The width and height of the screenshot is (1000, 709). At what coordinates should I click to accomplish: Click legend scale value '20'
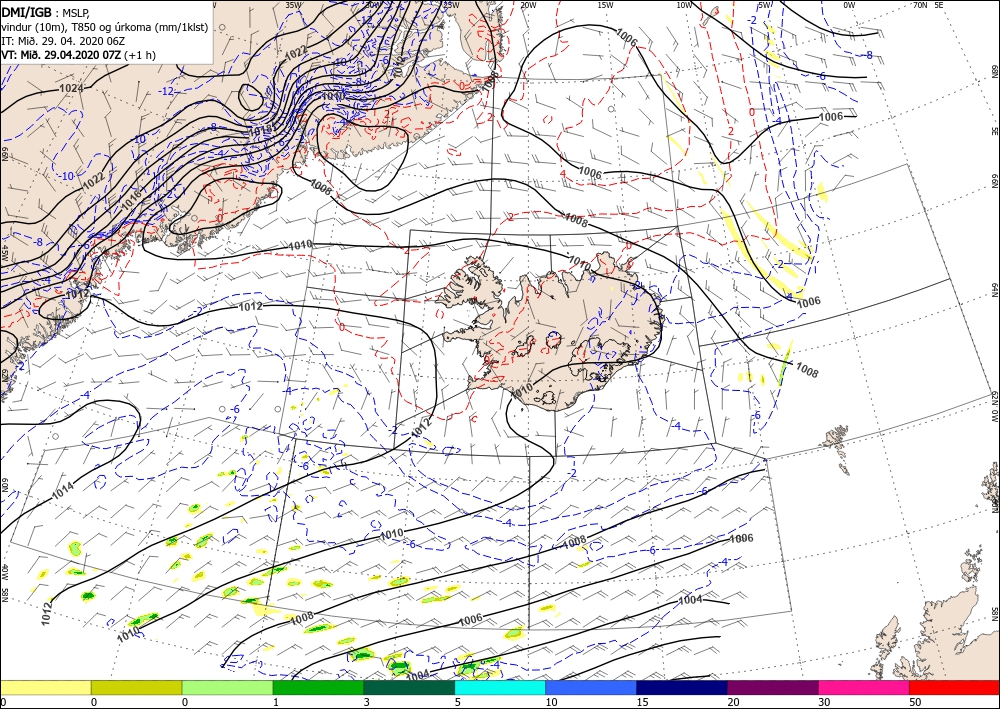(733, 702)
